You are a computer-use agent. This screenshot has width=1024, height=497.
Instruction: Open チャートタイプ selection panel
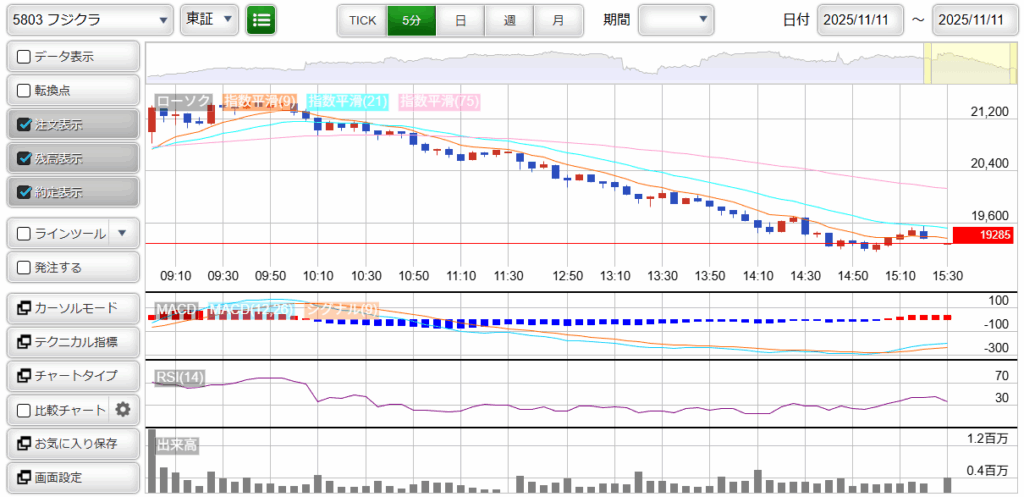pos(72,376)
